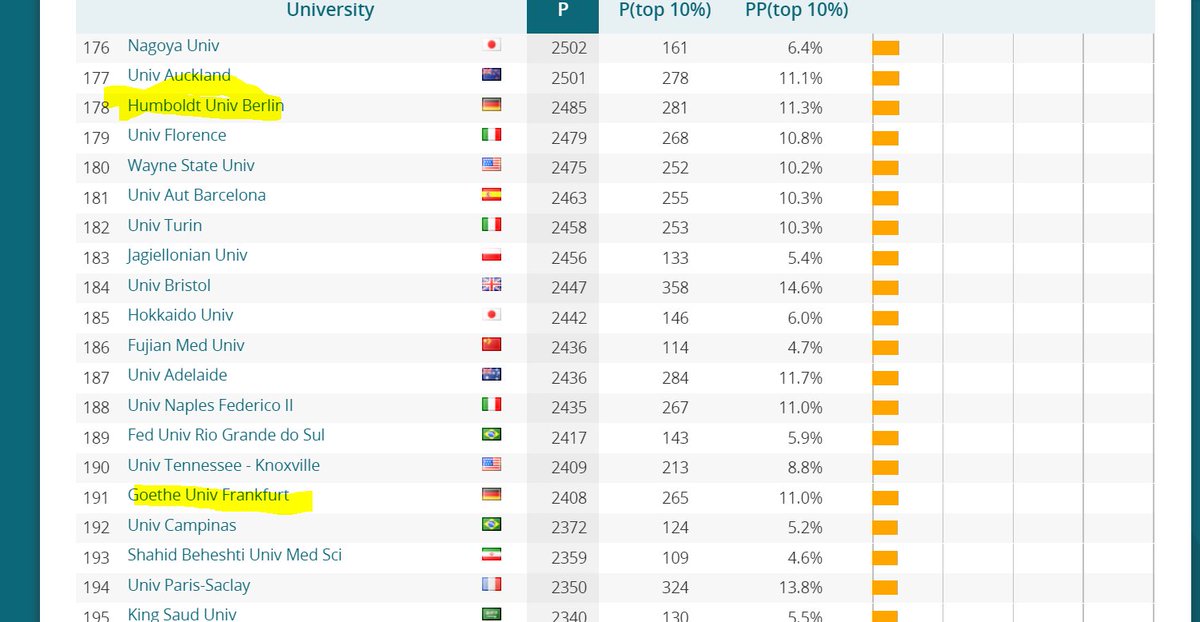1200x622 pixels.
Task: Select rank number 191 for Goethe Univ Frankfurt
Action: (96, 498)
